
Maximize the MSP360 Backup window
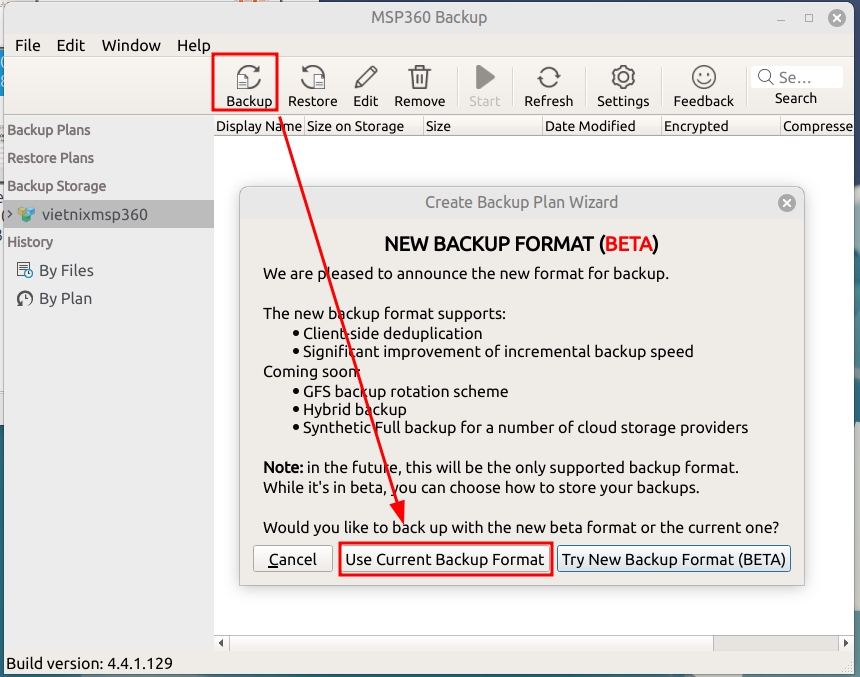[809, 18]
